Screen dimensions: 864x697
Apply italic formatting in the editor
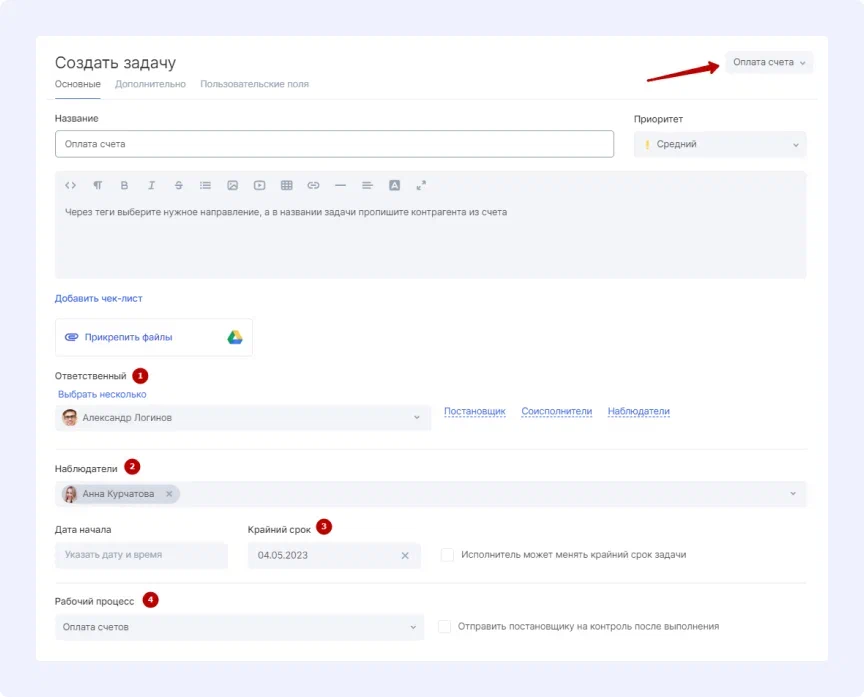pos(151,185)
